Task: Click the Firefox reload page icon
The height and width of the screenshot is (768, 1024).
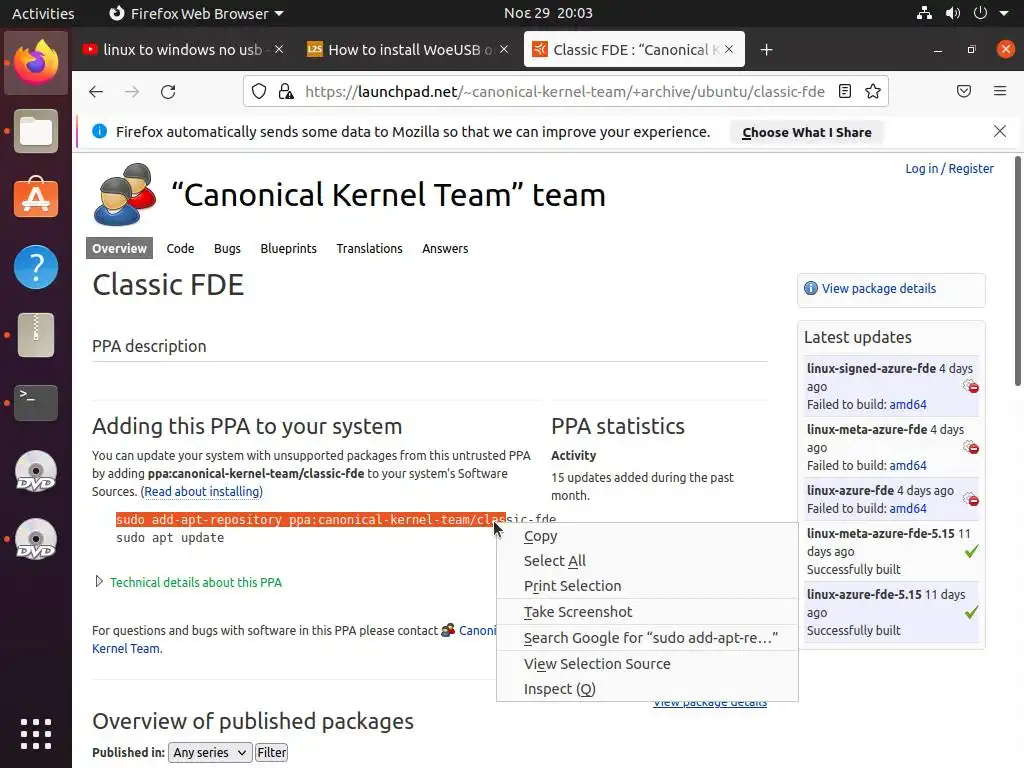Action: (x=168, y=91)
